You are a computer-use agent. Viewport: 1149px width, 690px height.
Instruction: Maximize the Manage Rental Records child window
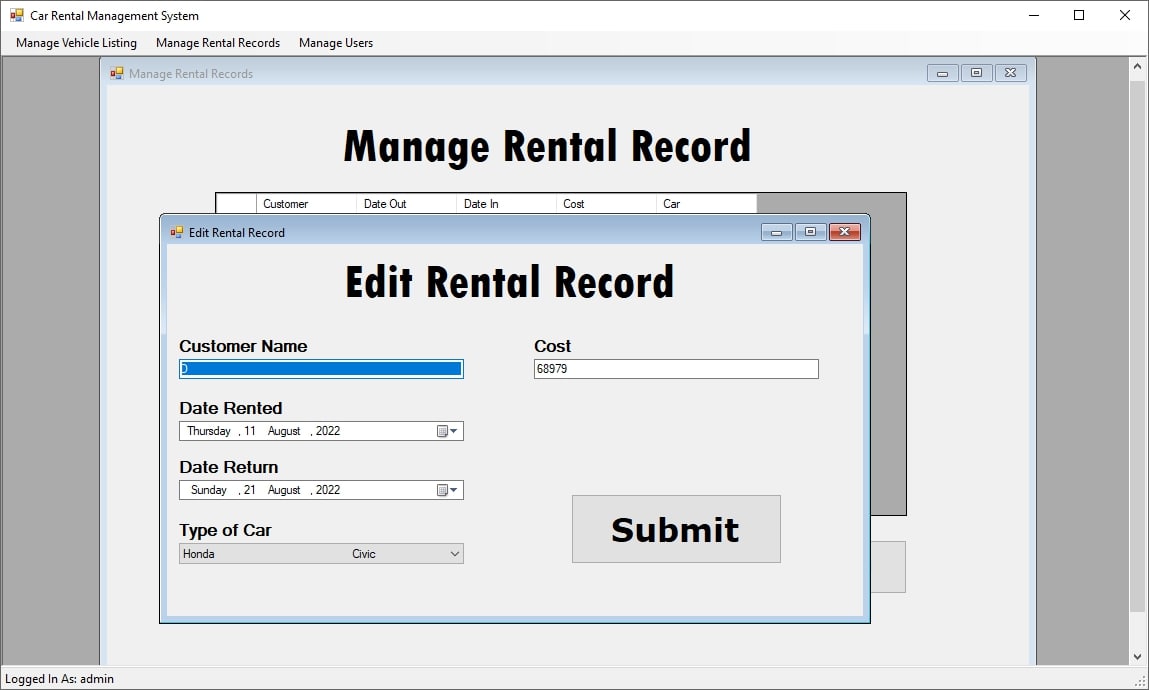click(x=976, y=73)
